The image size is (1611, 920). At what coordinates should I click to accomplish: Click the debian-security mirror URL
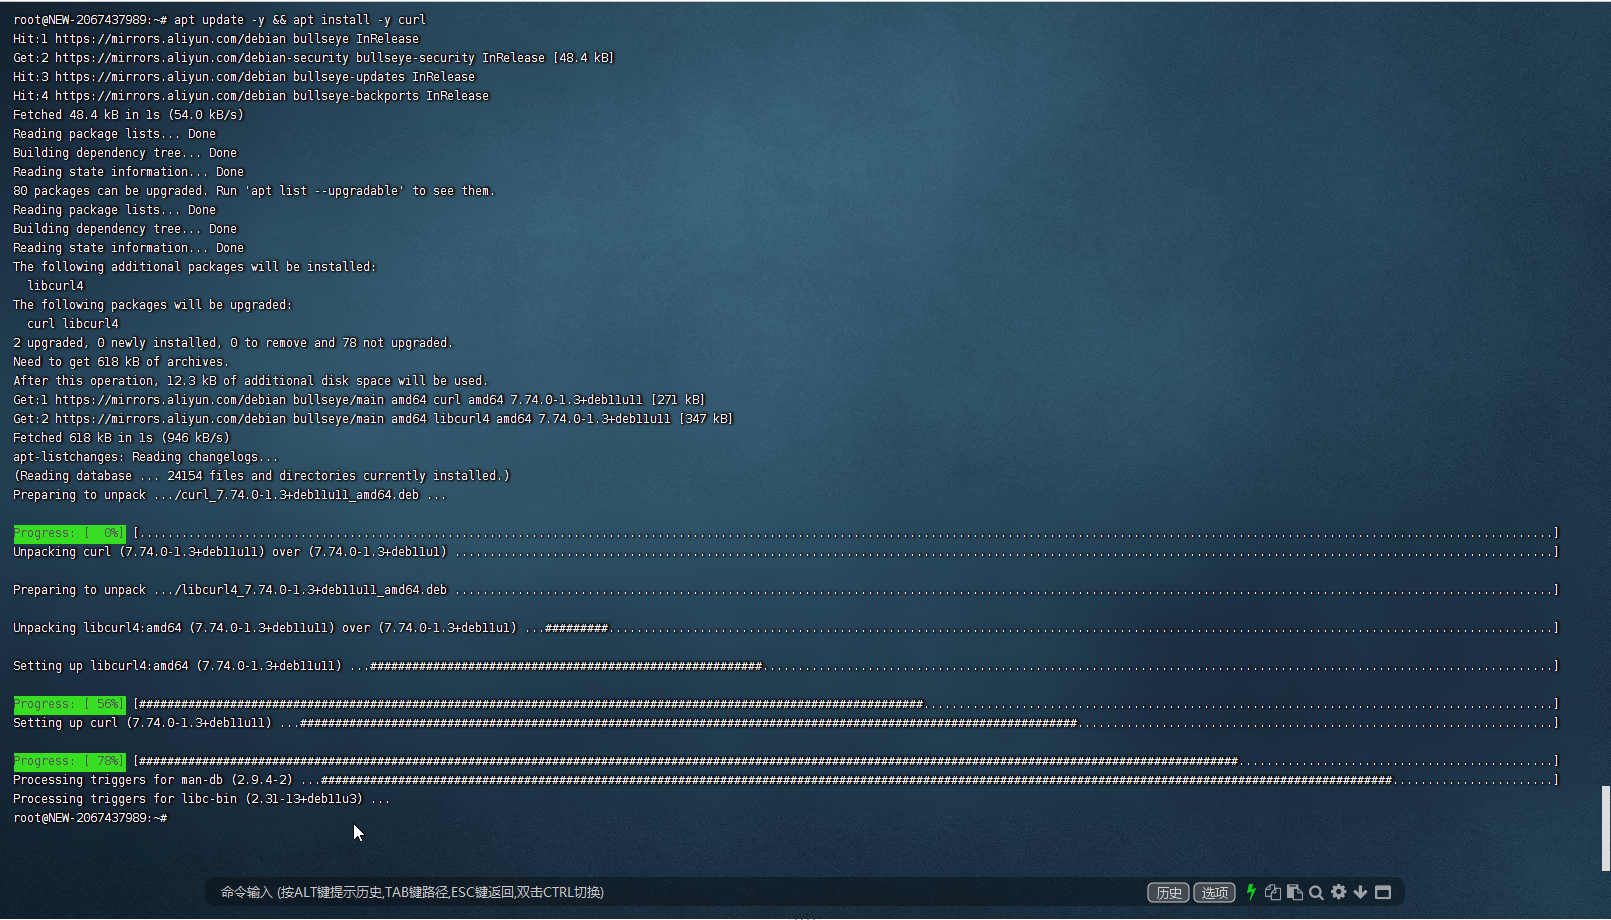point(201,58)
